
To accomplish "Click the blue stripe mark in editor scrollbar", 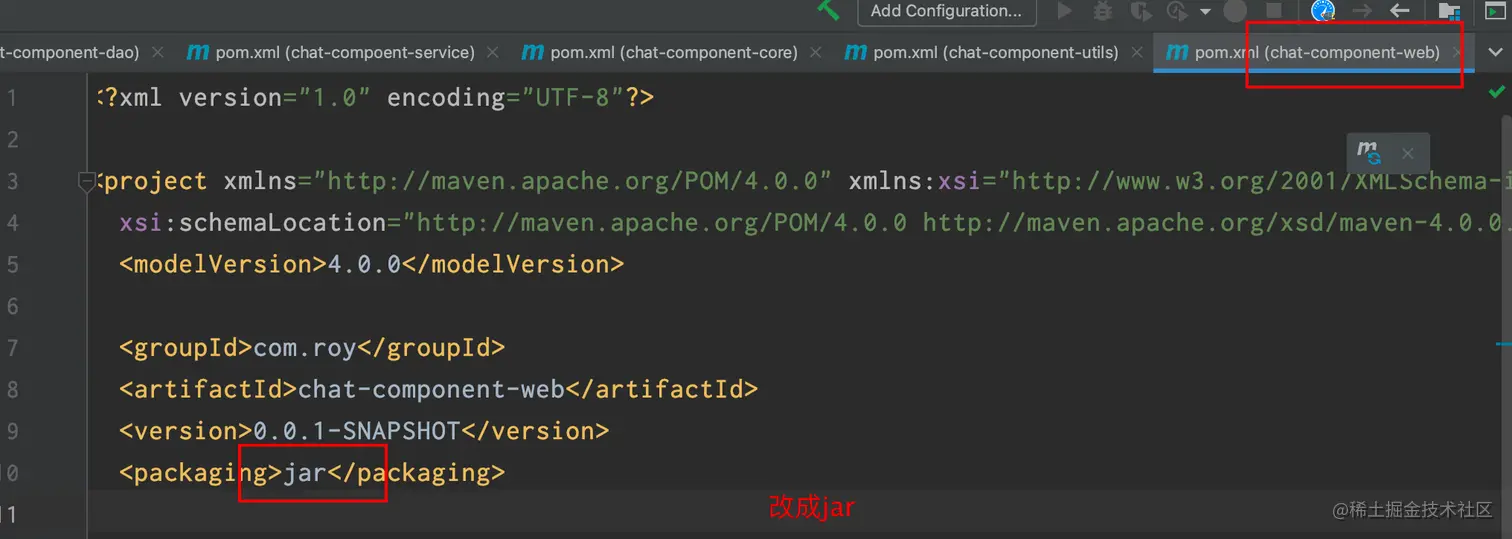I will point(1504,343).
